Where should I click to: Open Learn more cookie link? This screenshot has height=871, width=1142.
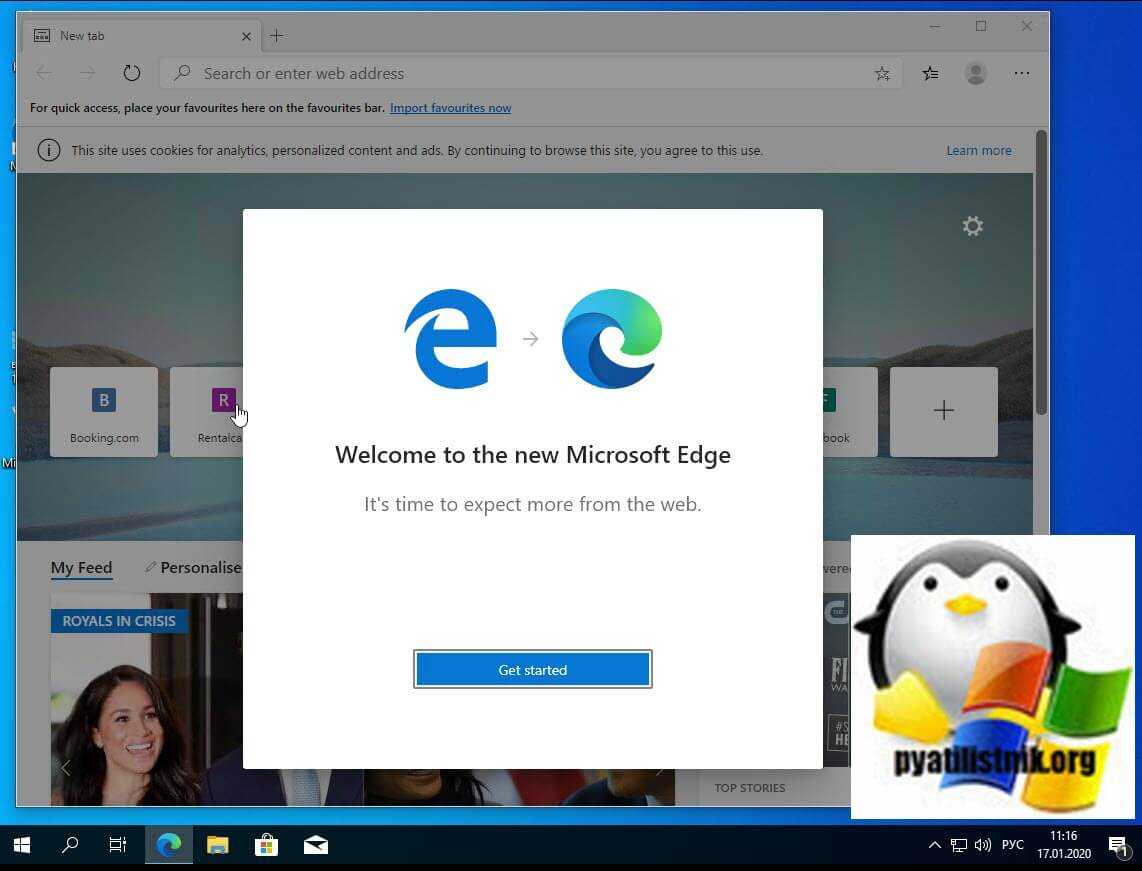point(978,151)
